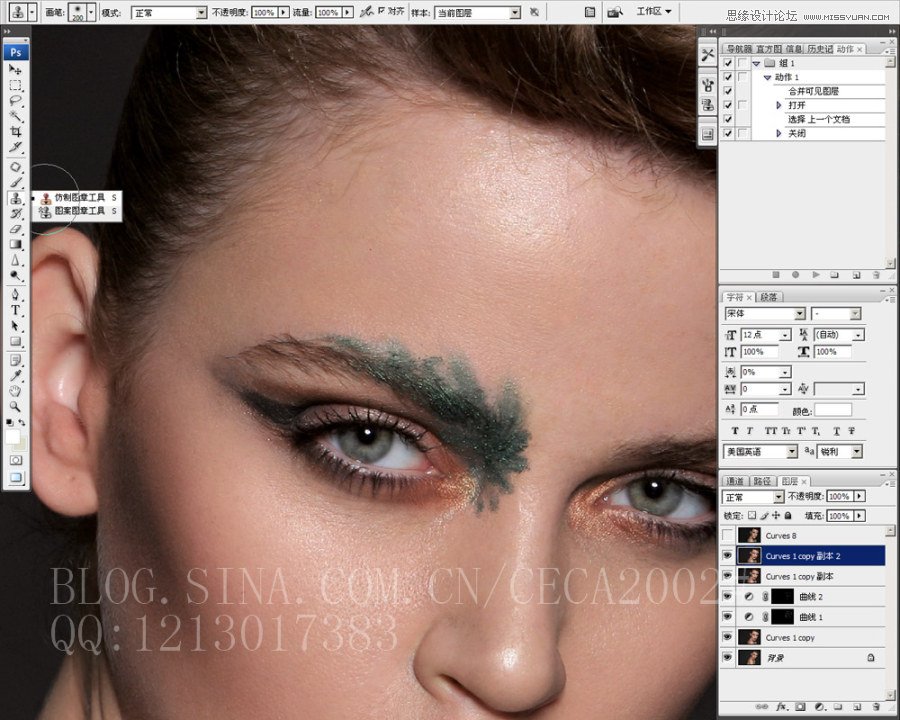Screen dimensions: 900x720
Task: Select the Pen tool
Action: [15, 295]
